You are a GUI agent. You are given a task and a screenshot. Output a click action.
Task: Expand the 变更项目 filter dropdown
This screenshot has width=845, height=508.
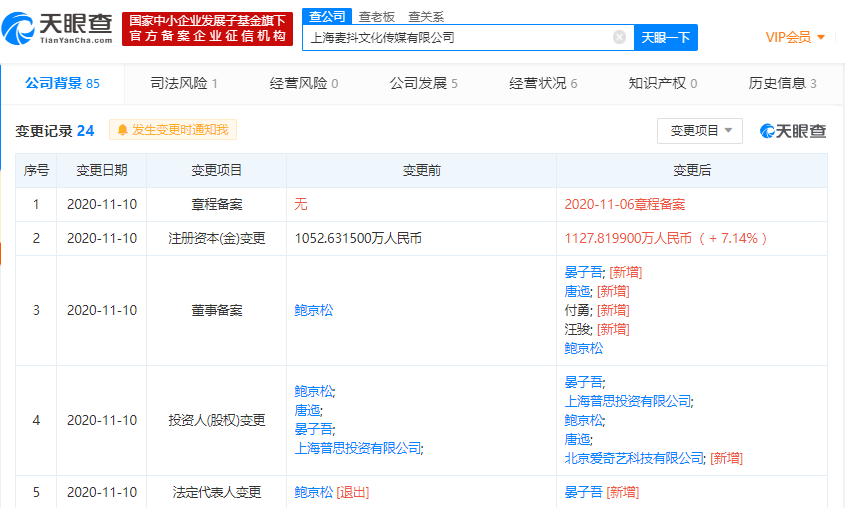click(699, 130)
